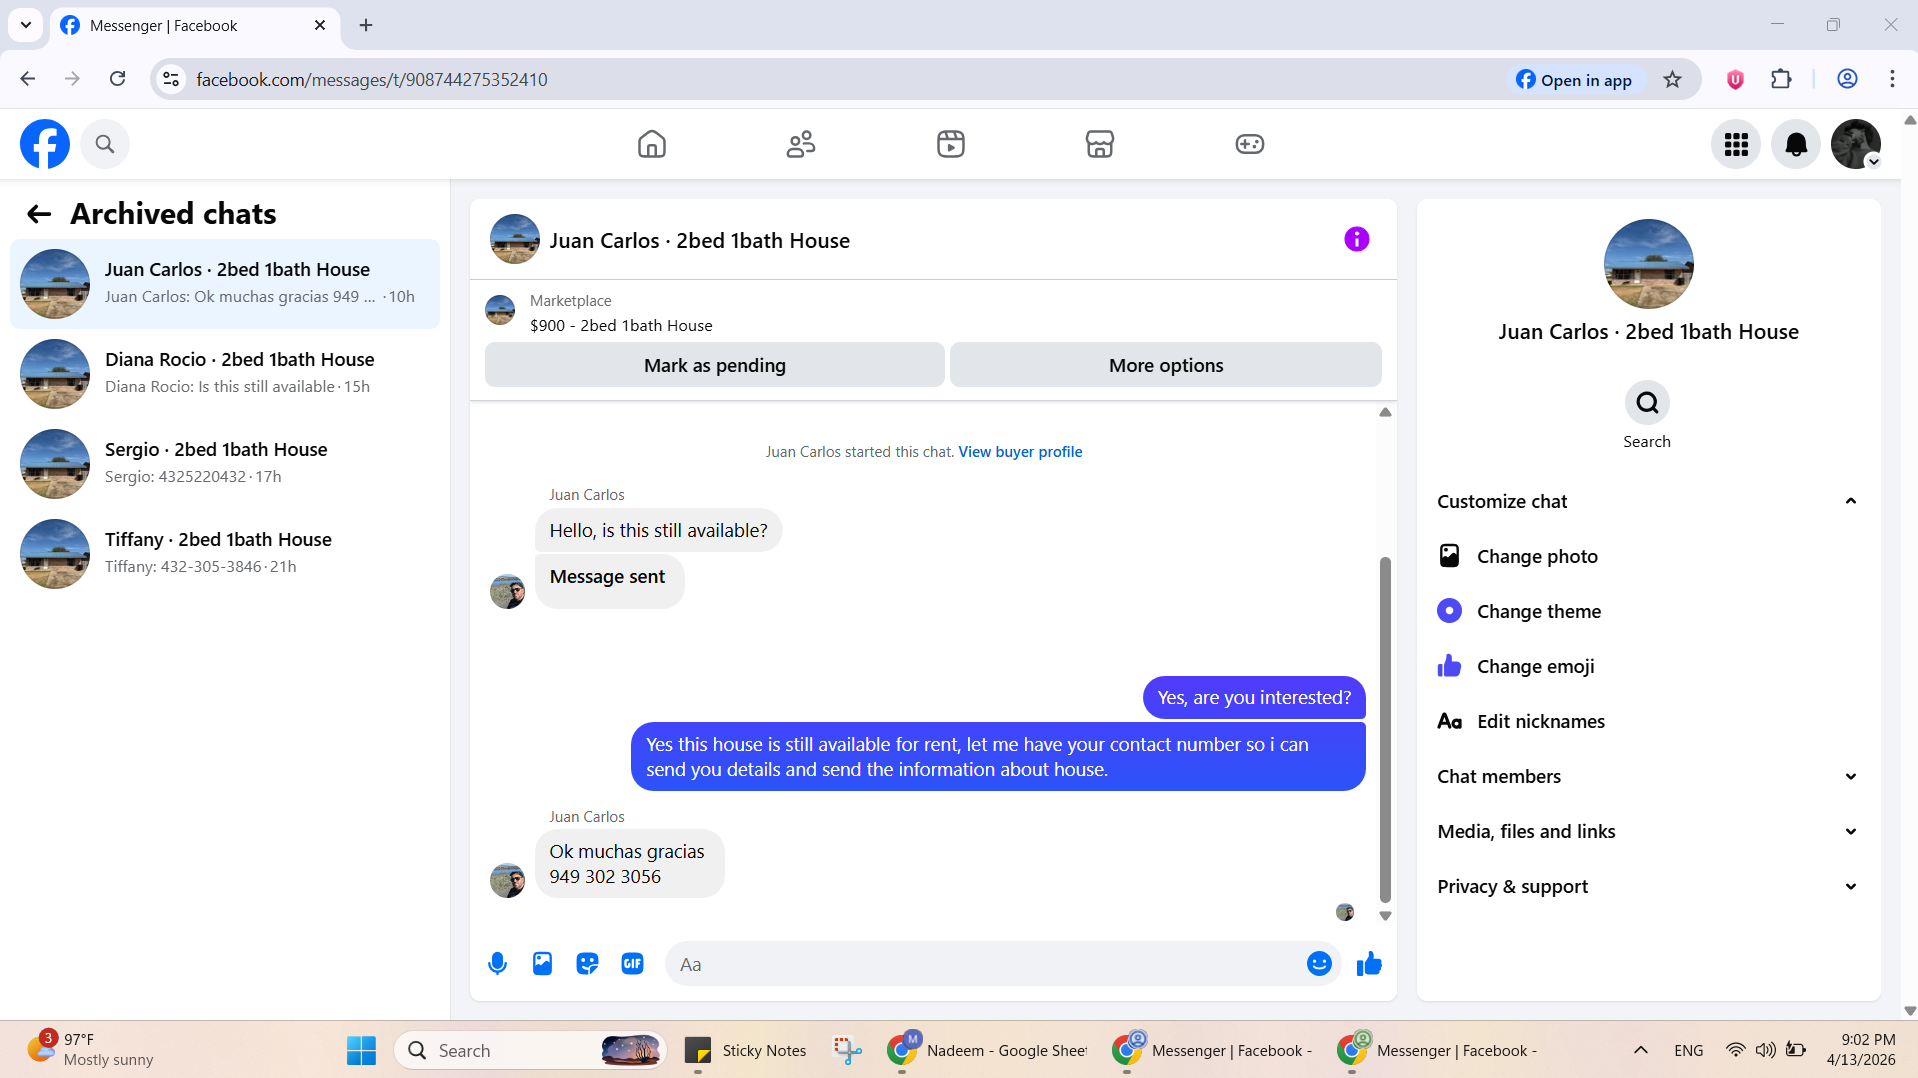This screenshot has height=1078, width=1918.
Task: Click Edit nicknames option
Action: point(1648,721)
